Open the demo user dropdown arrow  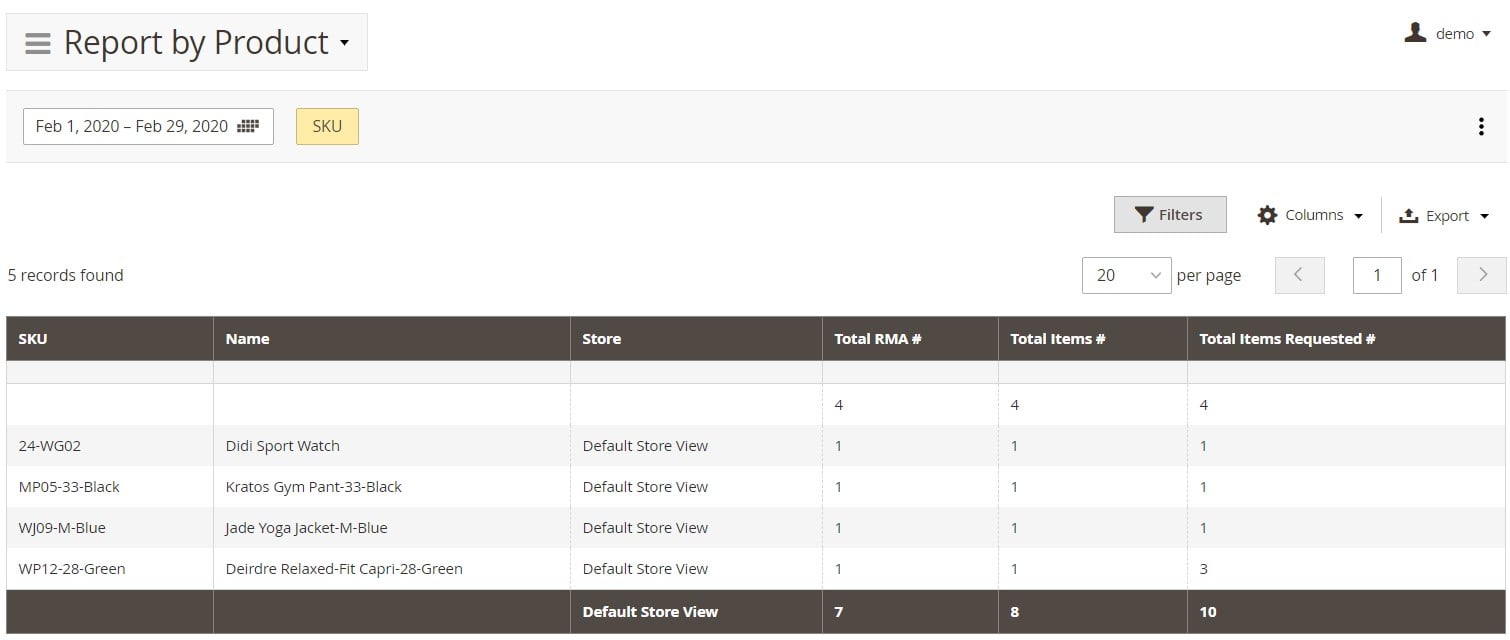[1487, 34]
